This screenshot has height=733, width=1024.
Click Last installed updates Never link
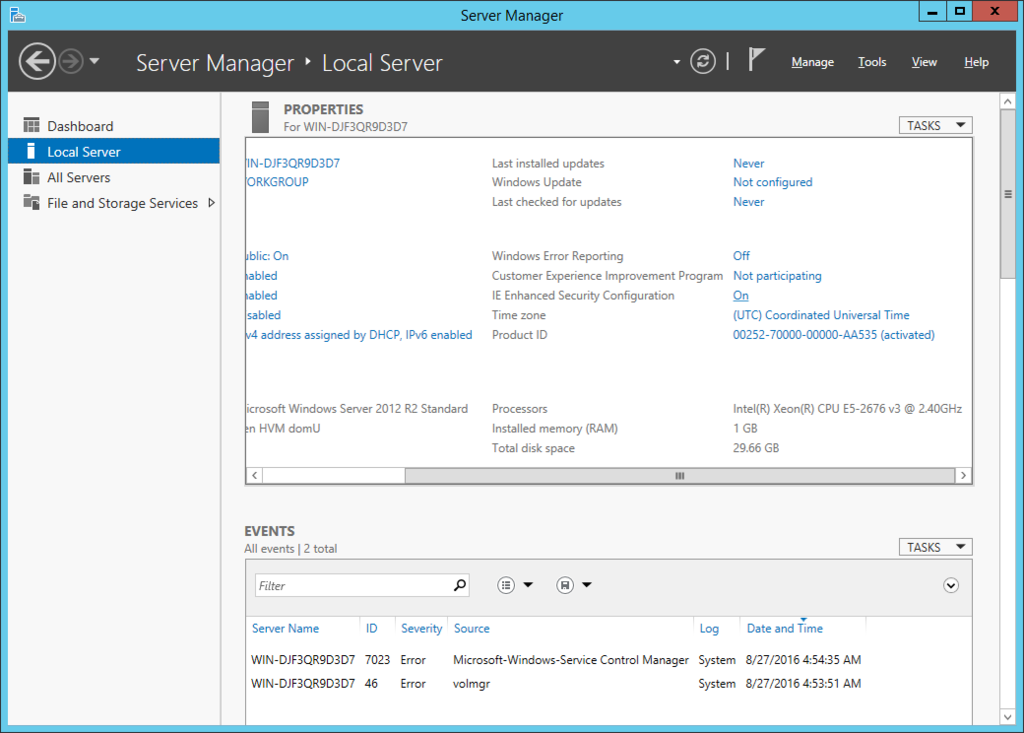click(748, 163)
